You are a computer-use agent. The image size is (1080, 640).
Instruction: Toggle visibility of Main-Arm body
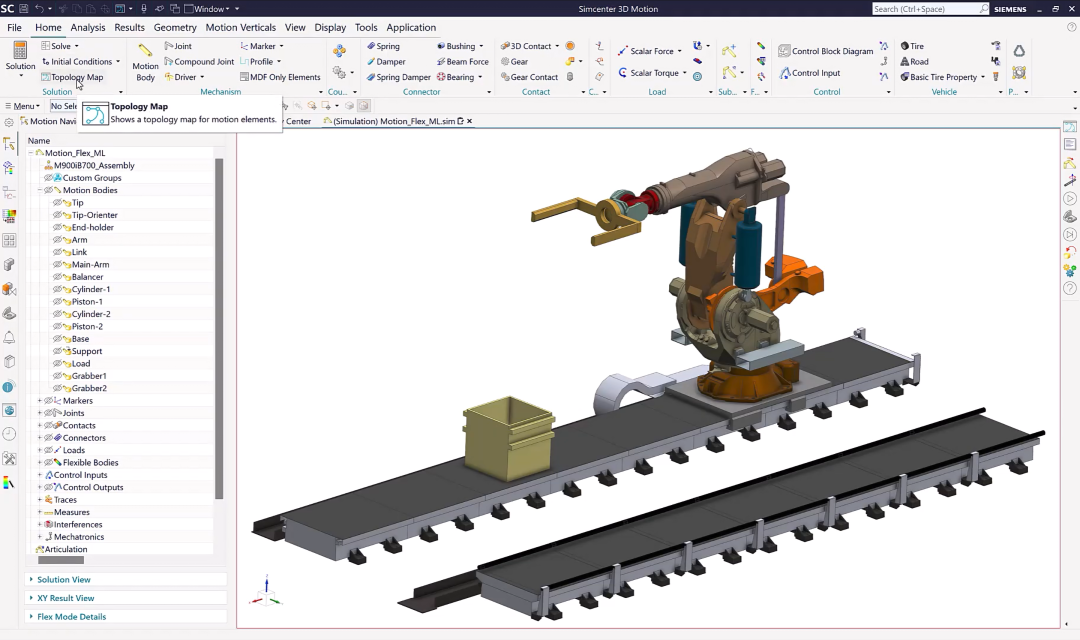(57, 265)
